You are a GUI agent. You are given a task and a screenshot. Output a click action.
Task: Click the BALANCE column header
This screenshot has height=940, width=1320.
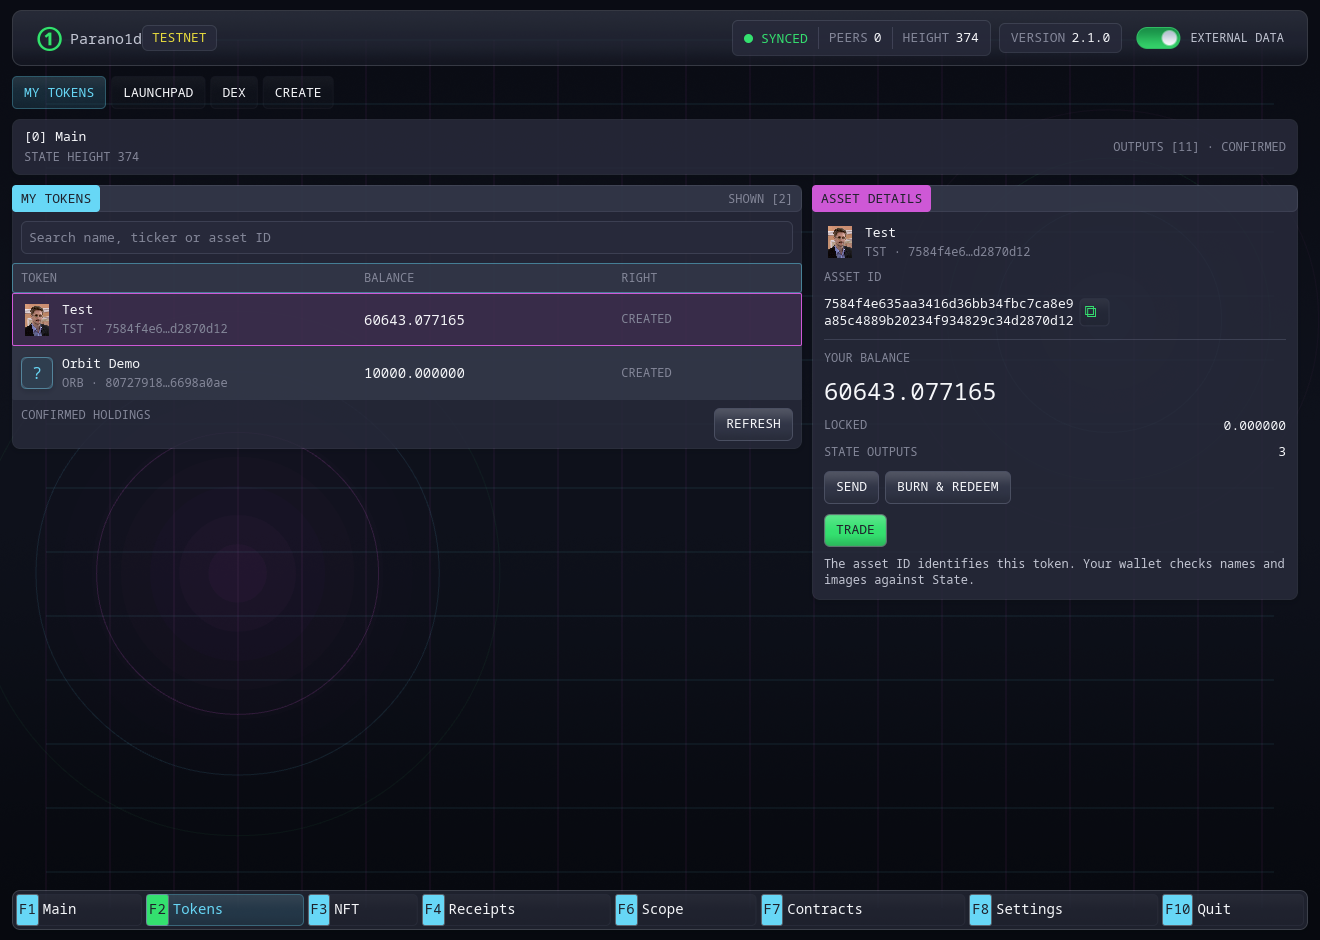pos(389,278)
